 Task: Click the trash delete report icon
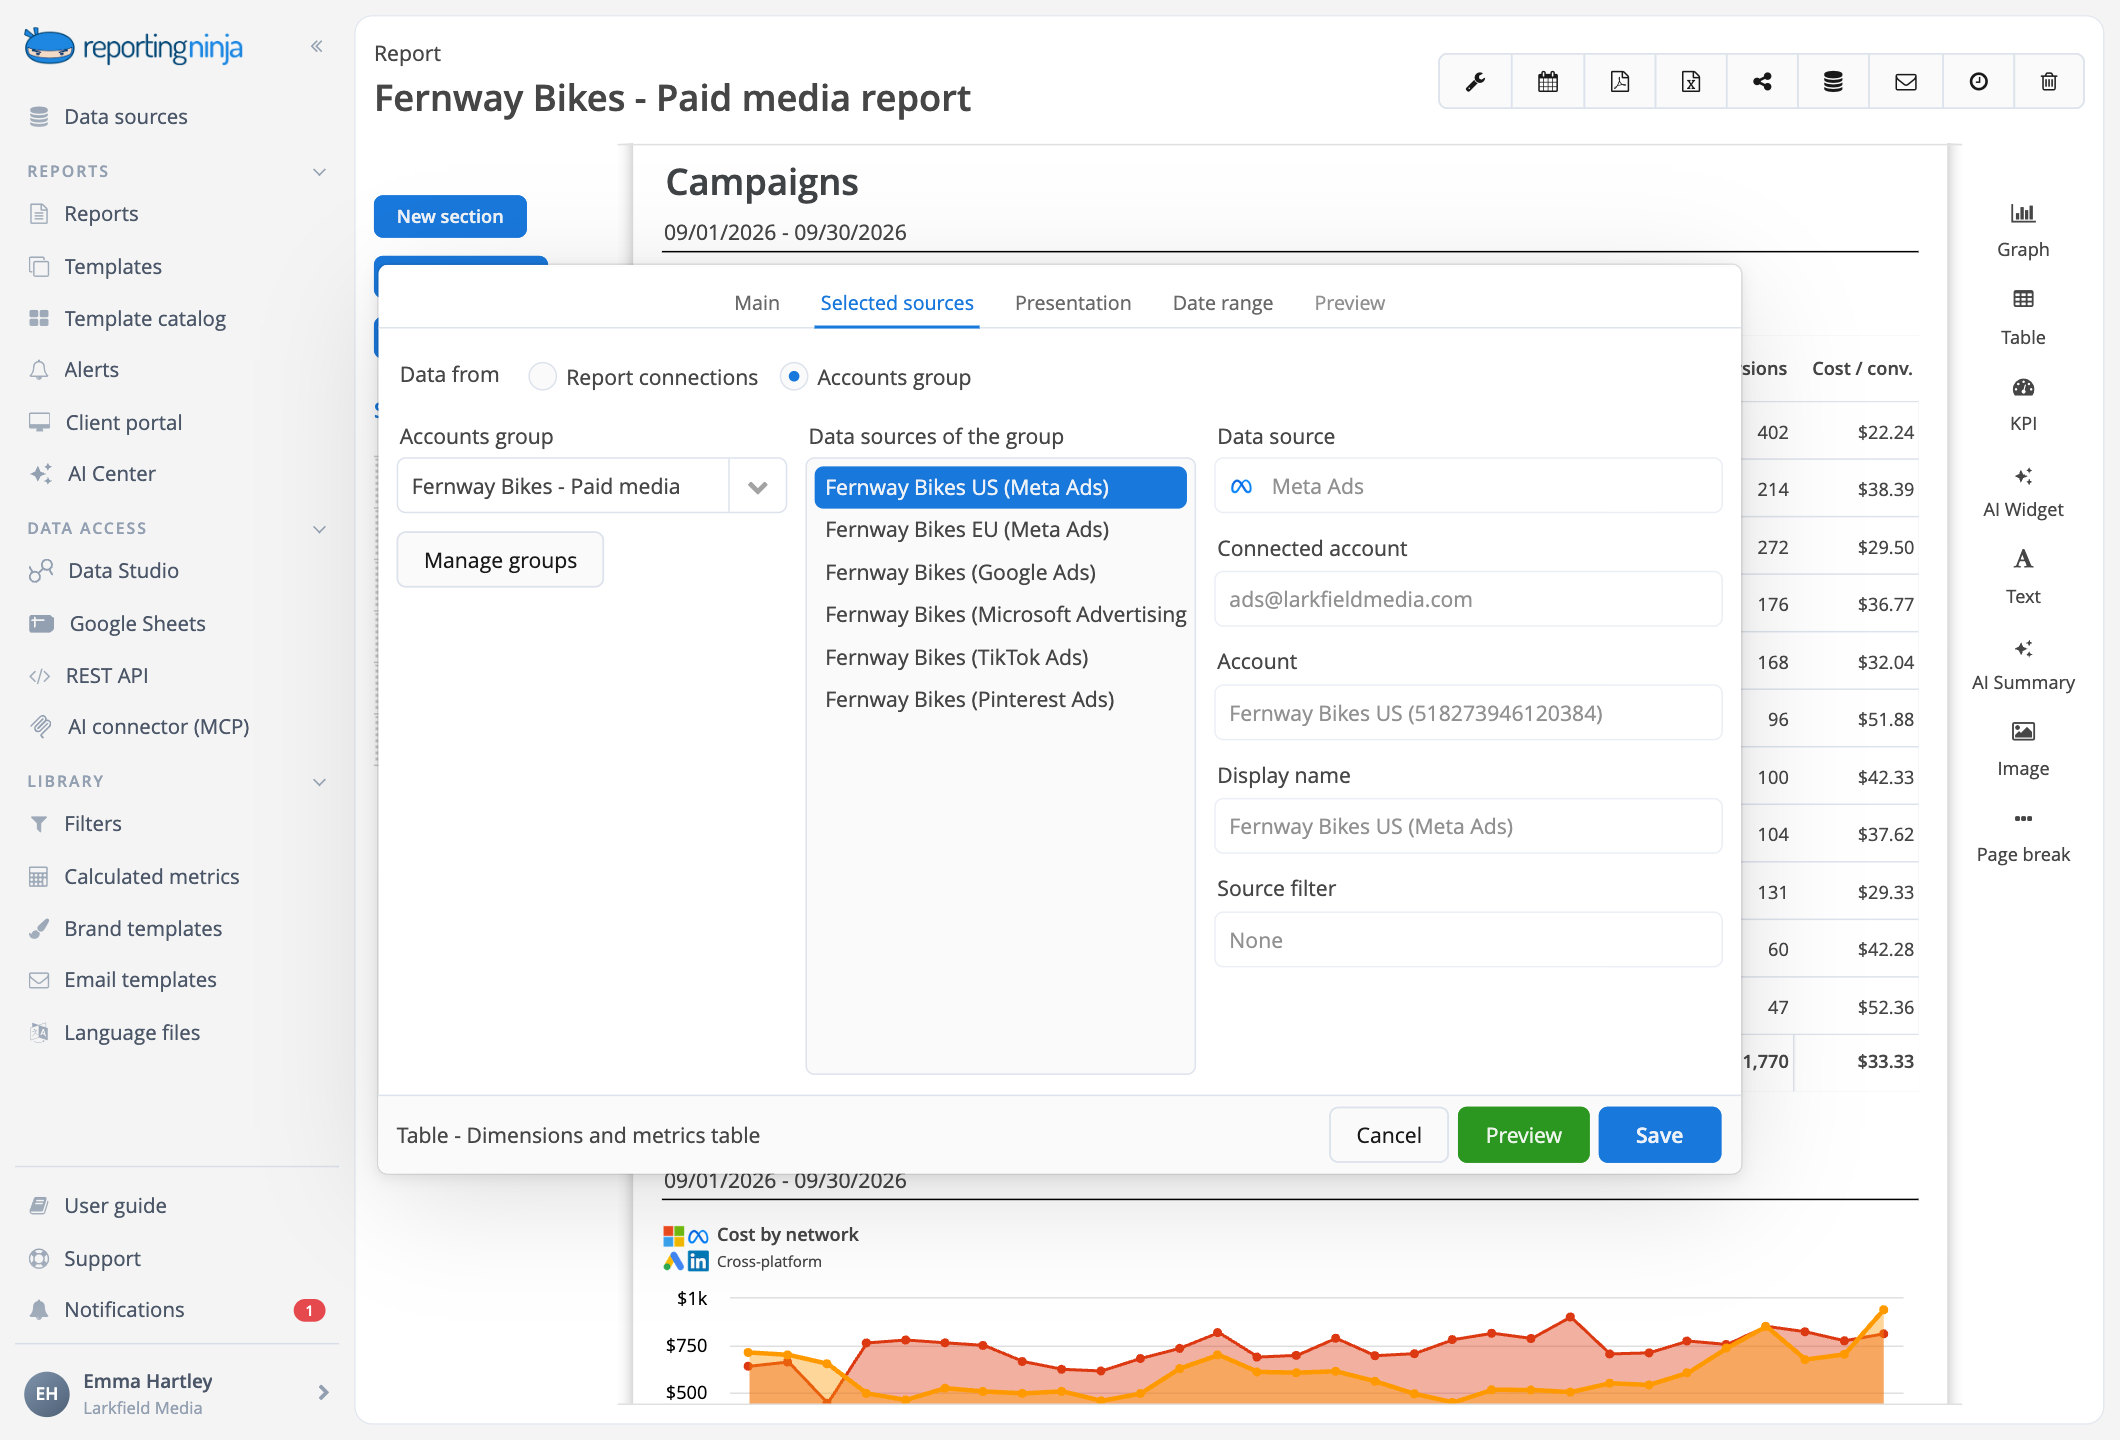[2049, 82]
